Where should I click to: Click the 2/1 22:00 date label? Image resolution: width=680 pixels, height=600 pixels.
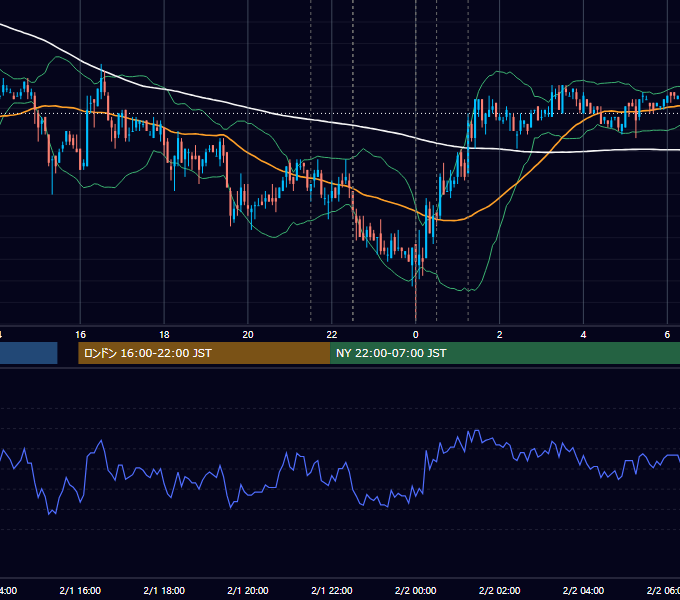click(x=332, y=590)
